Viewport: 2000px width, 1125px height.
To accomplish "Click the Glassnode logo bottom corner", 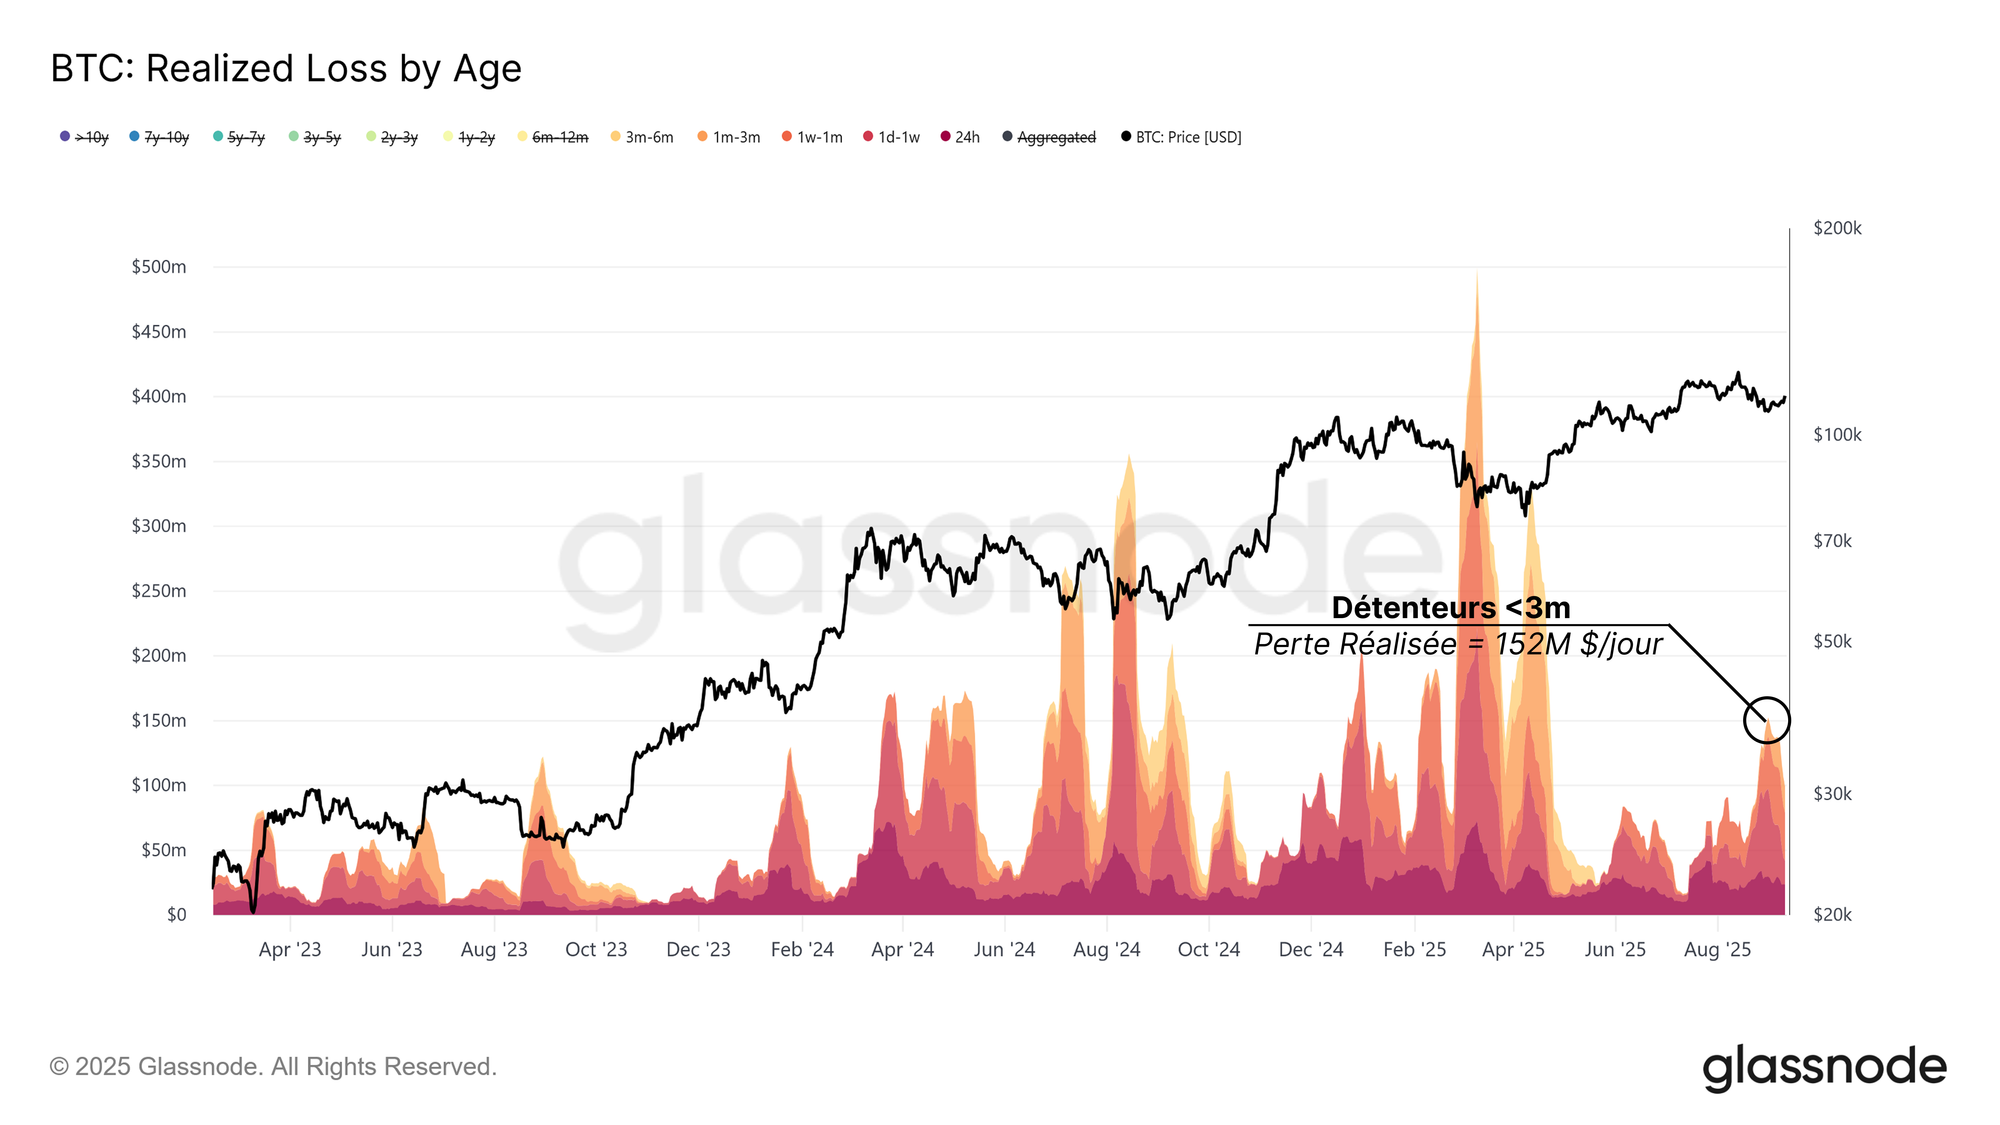I will click(1824, 1067).
